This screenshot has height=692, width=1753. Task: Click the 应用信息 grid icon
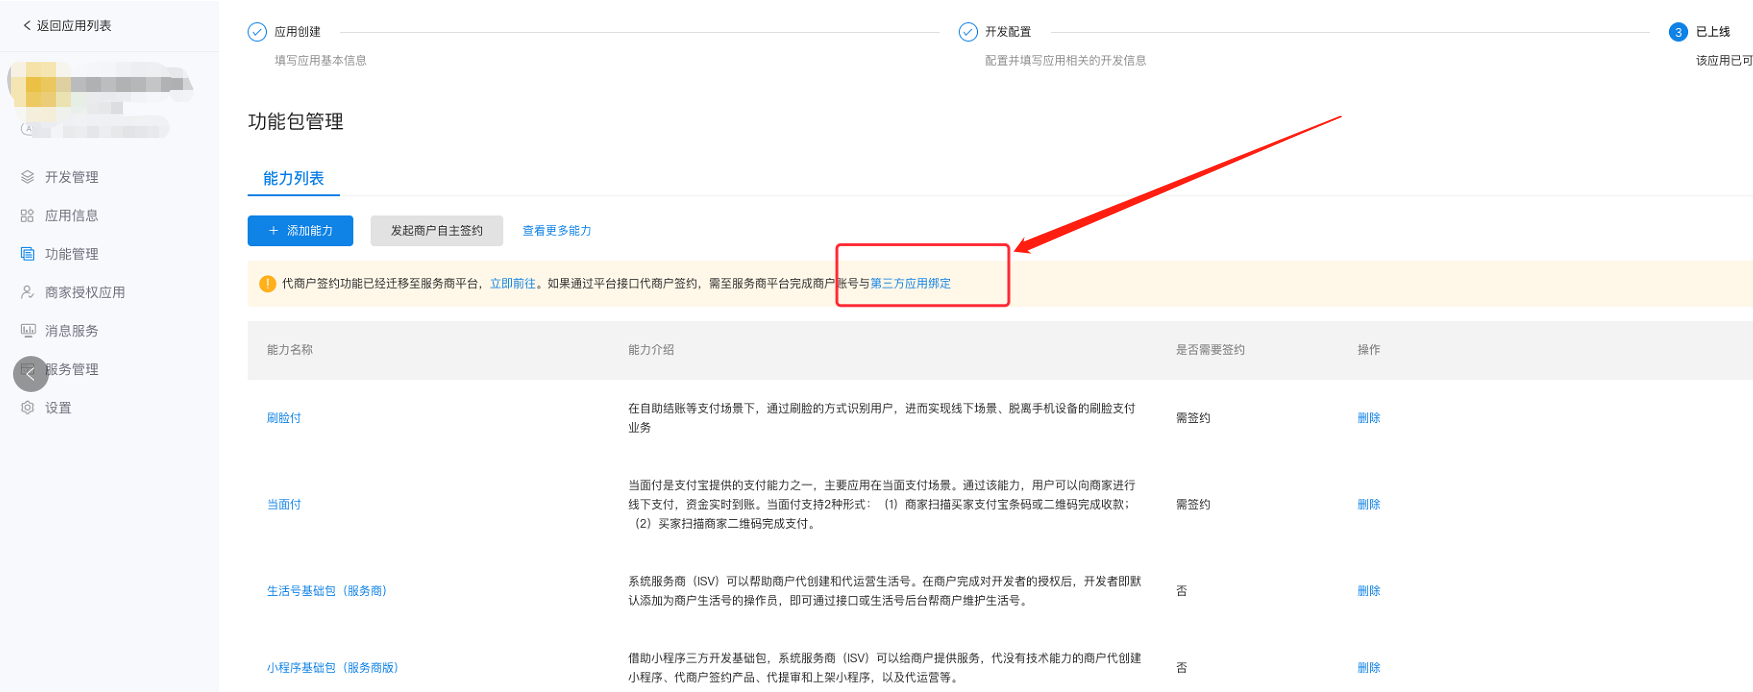click(27, 215)
